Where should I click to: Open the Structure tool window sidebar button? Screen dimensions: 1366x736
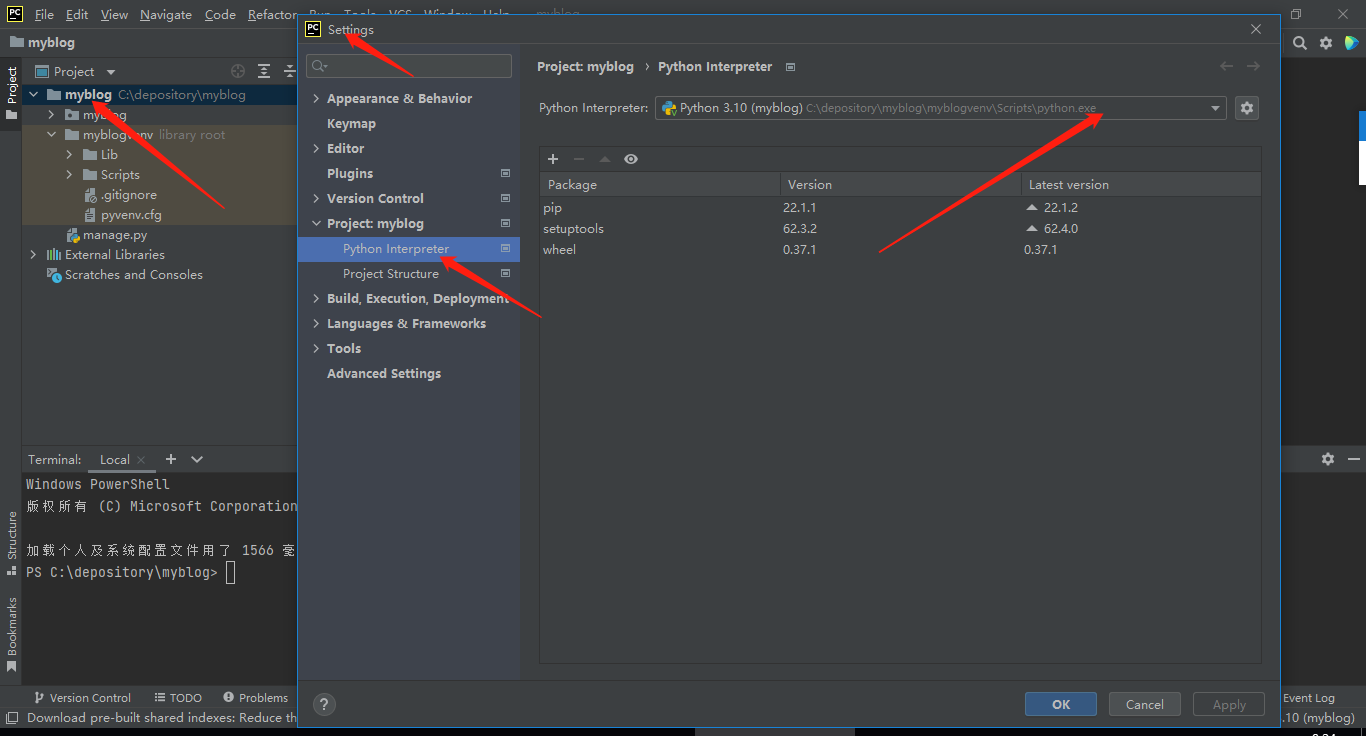[x=11, y=543]
